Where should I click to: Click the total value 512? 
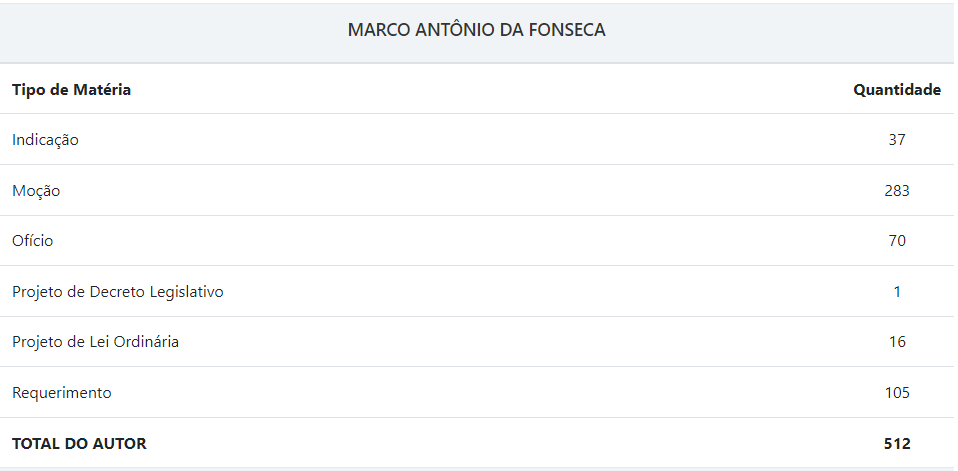tap(897, 444)
